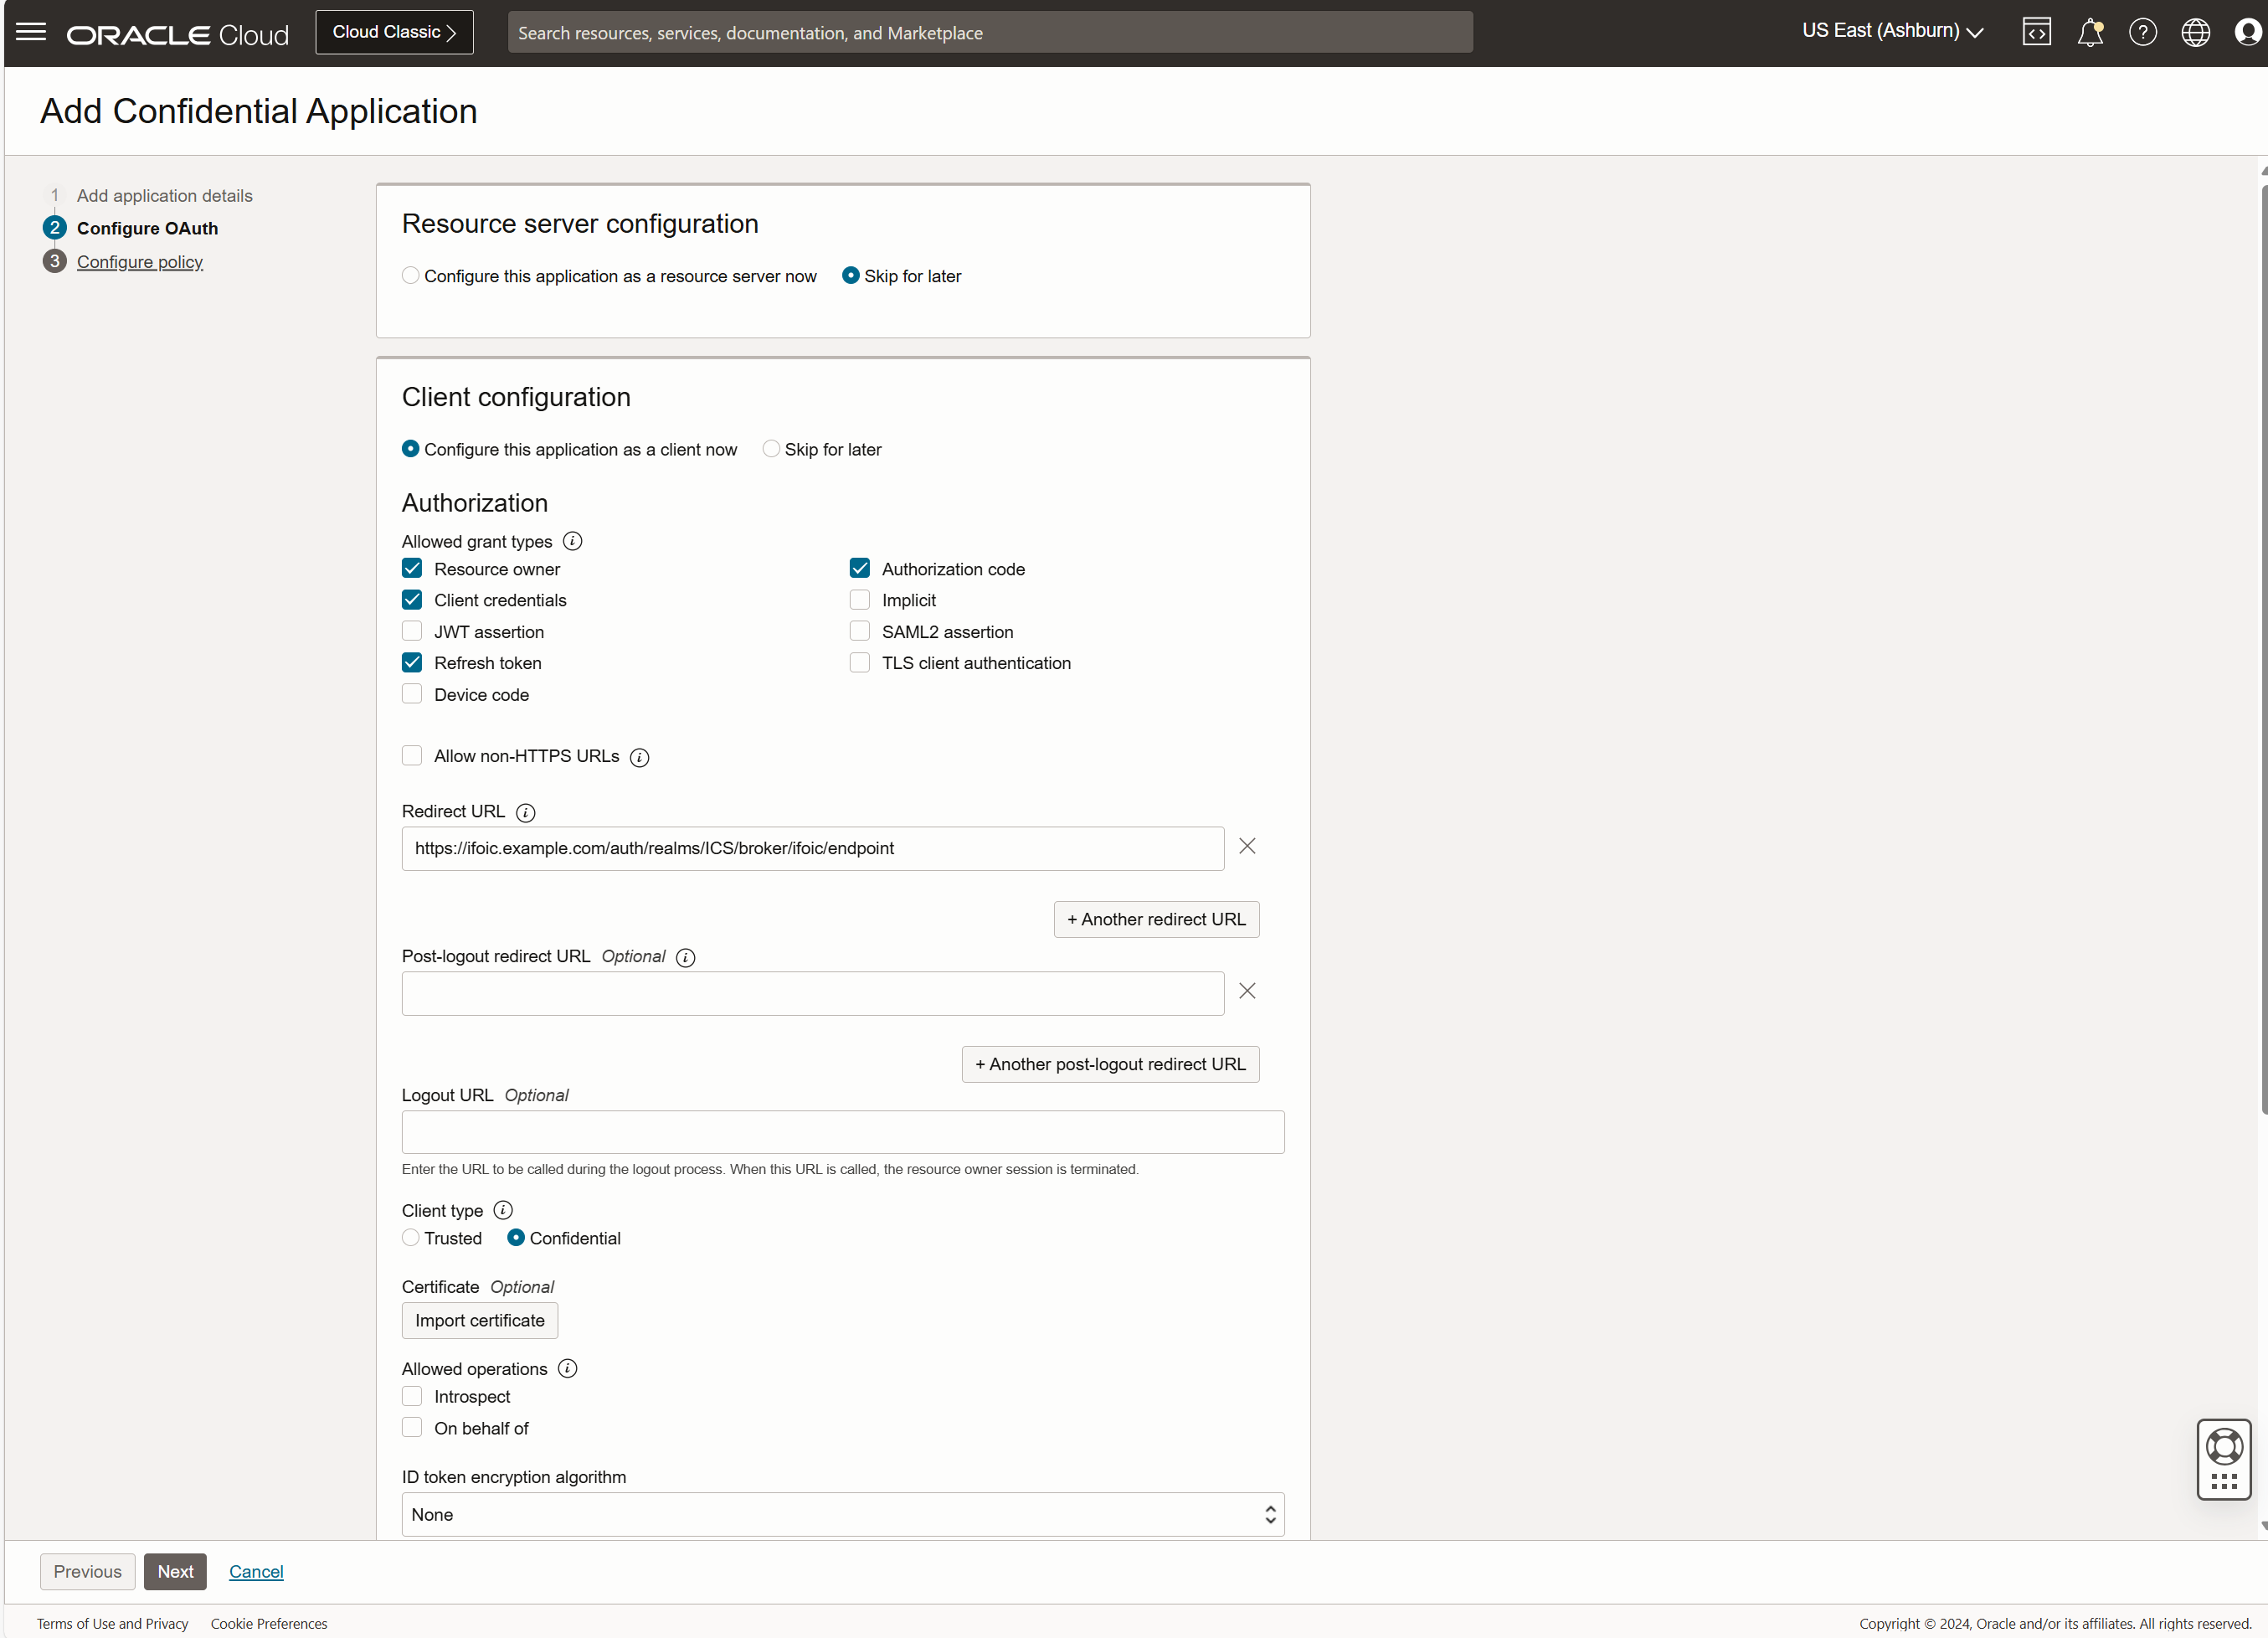Add another post-logout redirect URL
Image resolution: width=2268 pixels, height=1638 pixels.
pyautogui.click(x=1110, y=1064)
